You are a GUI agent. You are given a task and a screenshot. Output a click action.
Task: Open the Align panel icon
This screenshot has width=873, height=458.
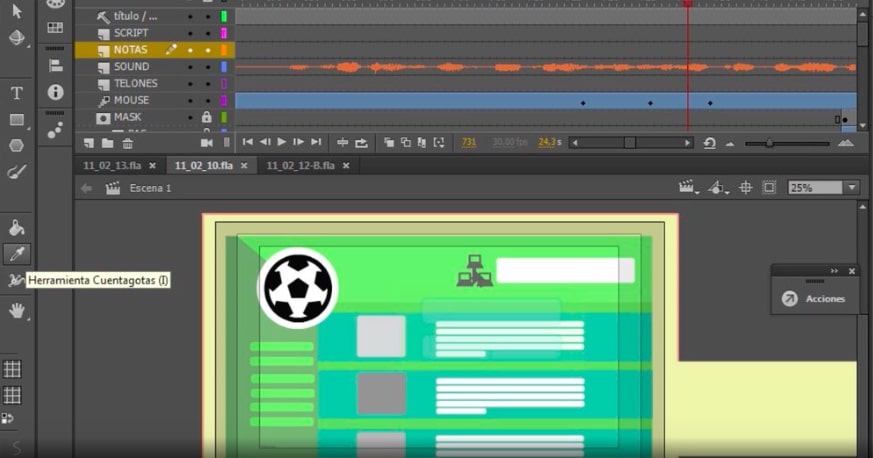point(55,66)
